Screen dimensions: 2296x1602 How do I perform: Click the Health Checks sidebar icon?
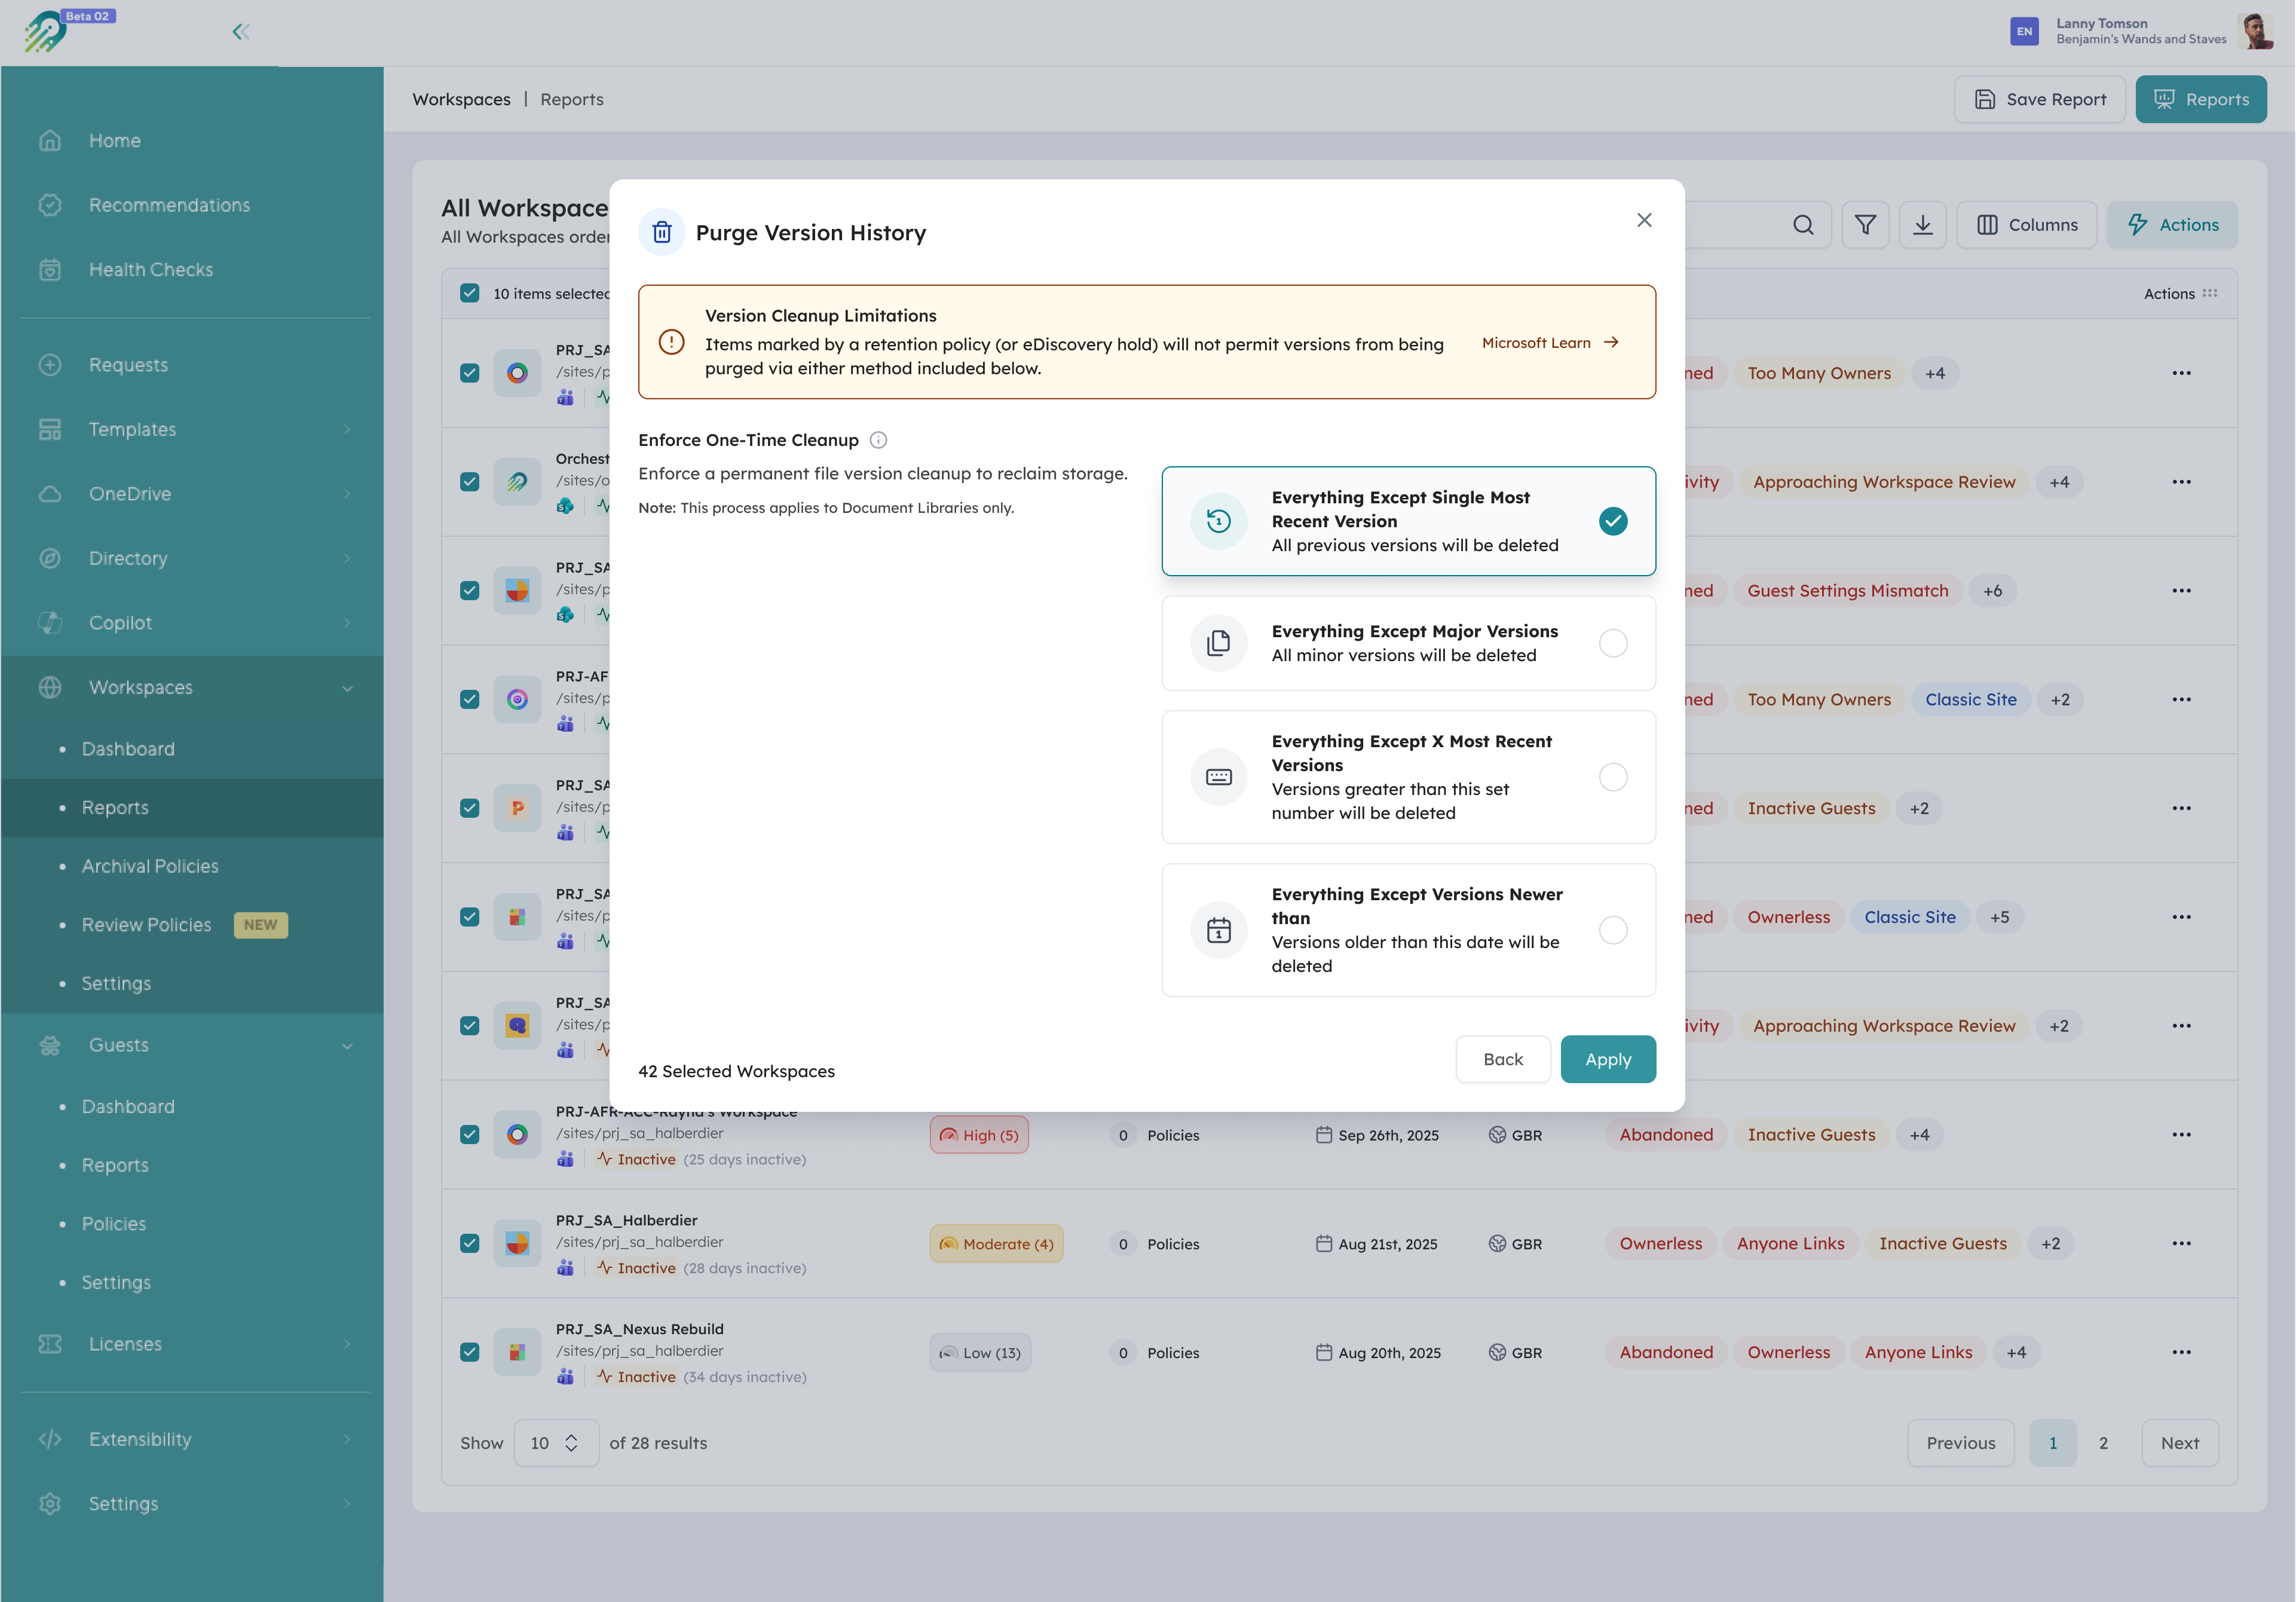[x=50, y=270]
